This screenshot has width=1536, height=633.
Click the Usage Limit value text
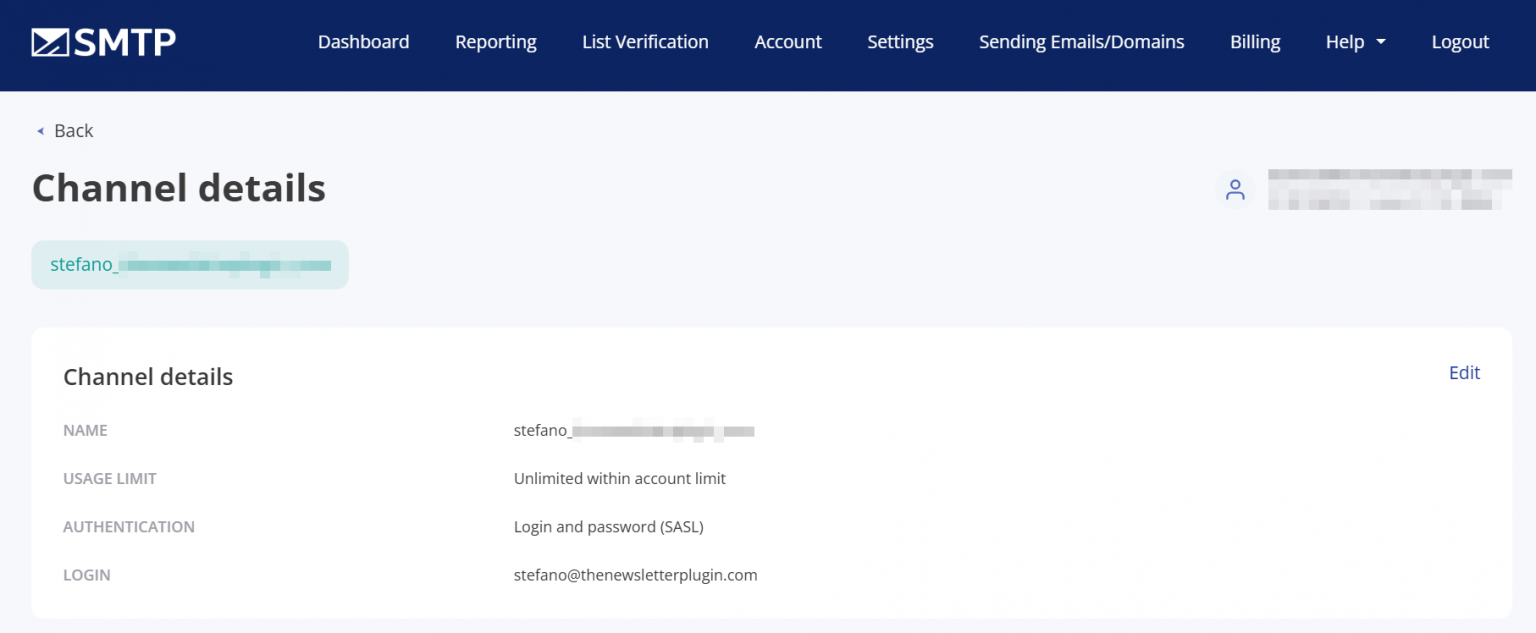click(619, 478)
